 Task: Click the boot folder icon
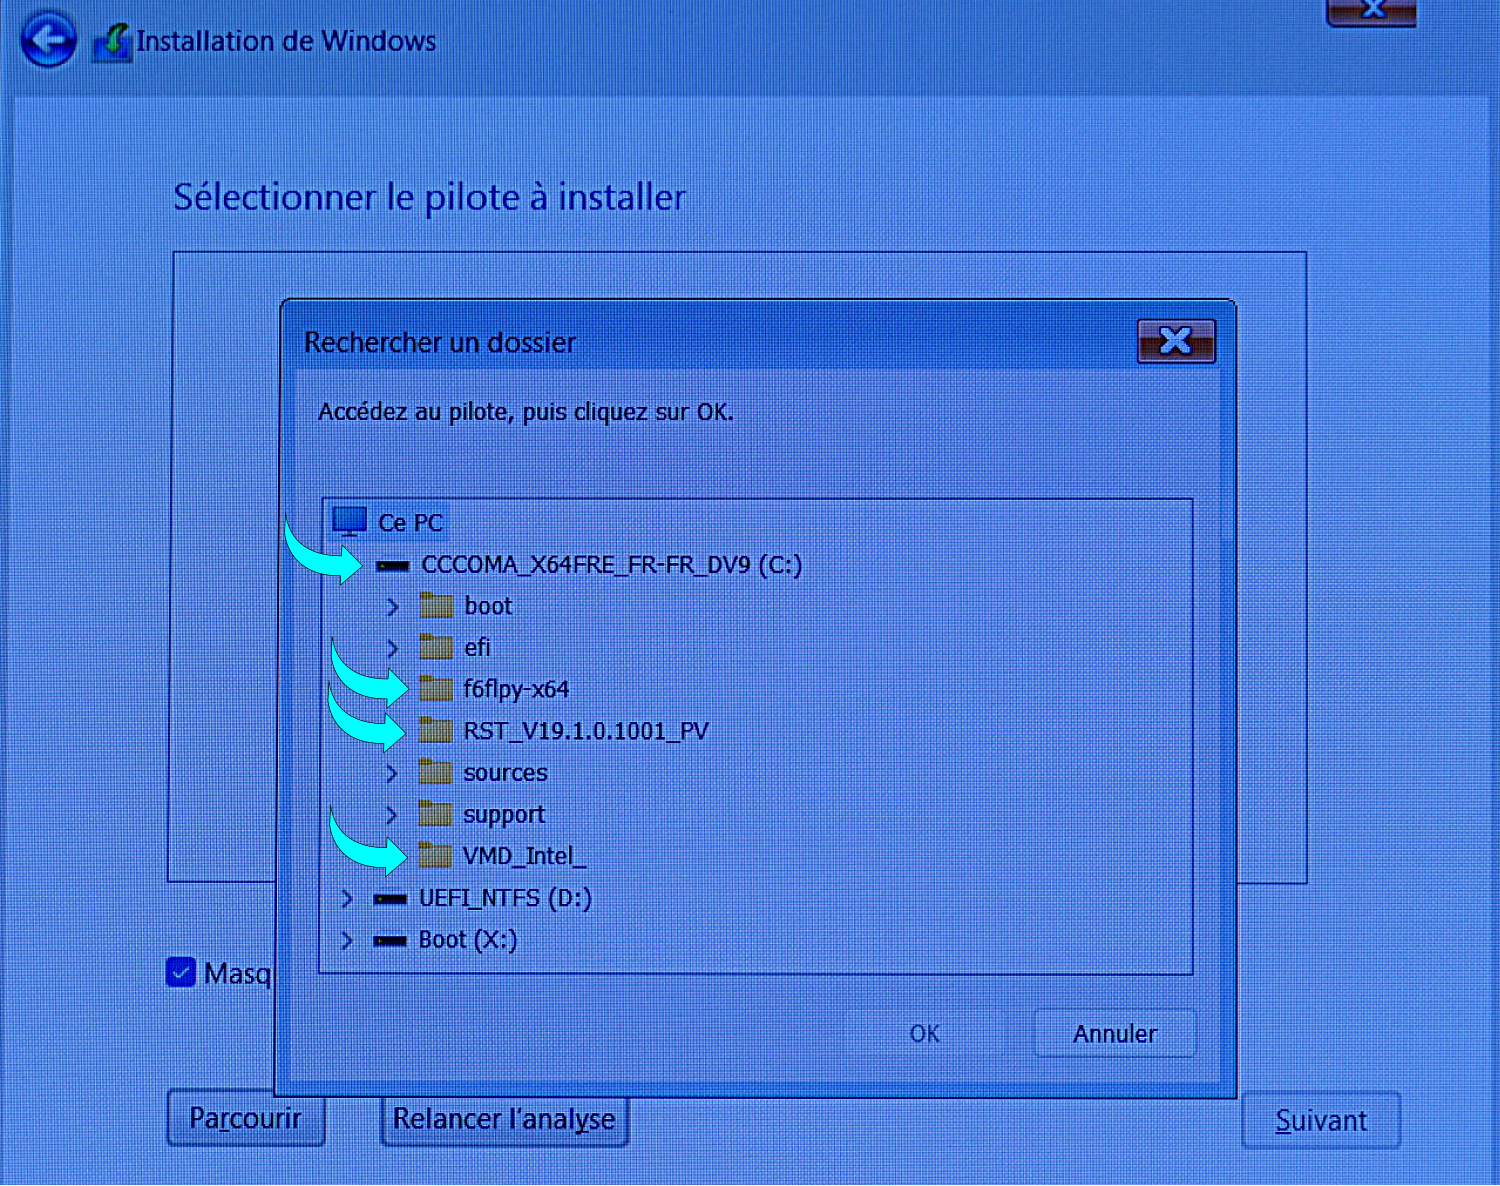coord(436,605)
